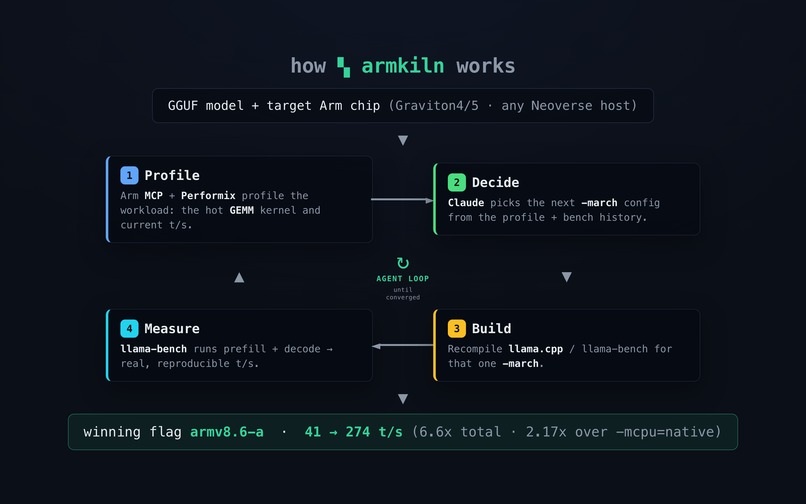Select the "Decide" step heading
806x504 pixels.
point(496,183)
